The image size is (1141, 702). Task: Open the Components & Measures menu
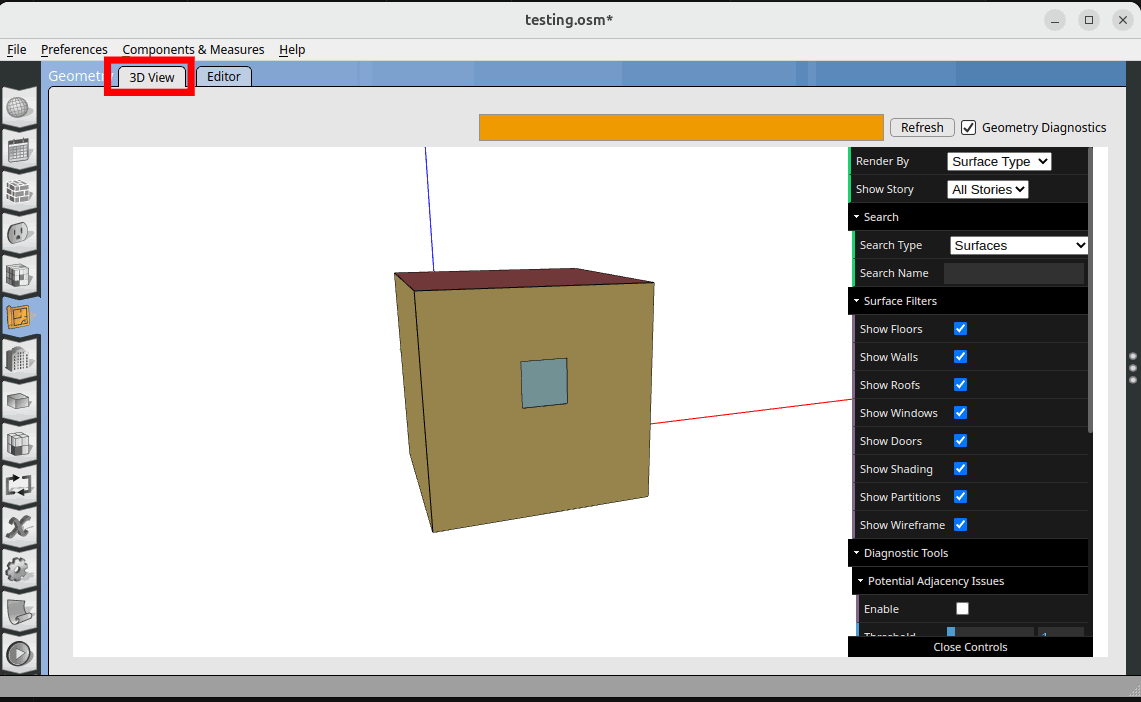[x=193, y=49]
